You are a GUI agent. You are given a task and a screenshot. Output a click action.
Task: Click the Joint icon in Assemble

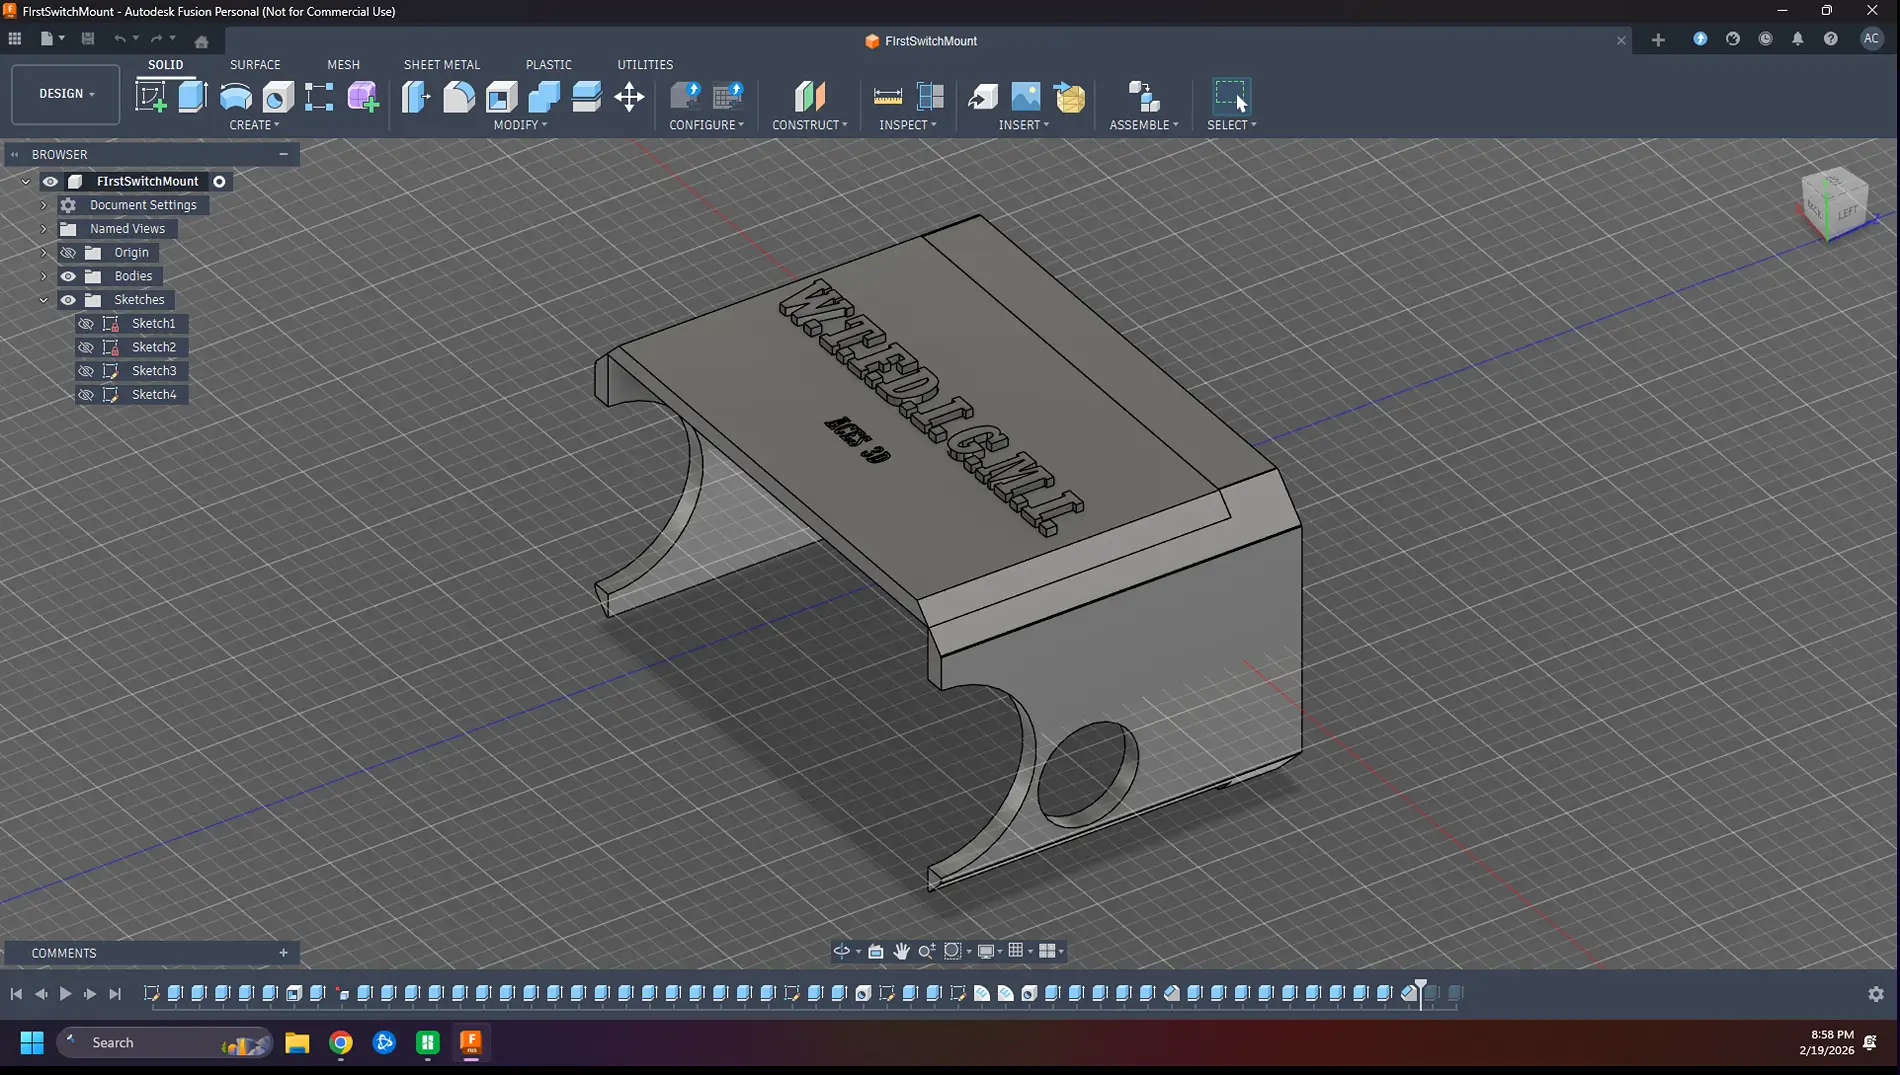pyautogui.click(x=1143, y=97)
